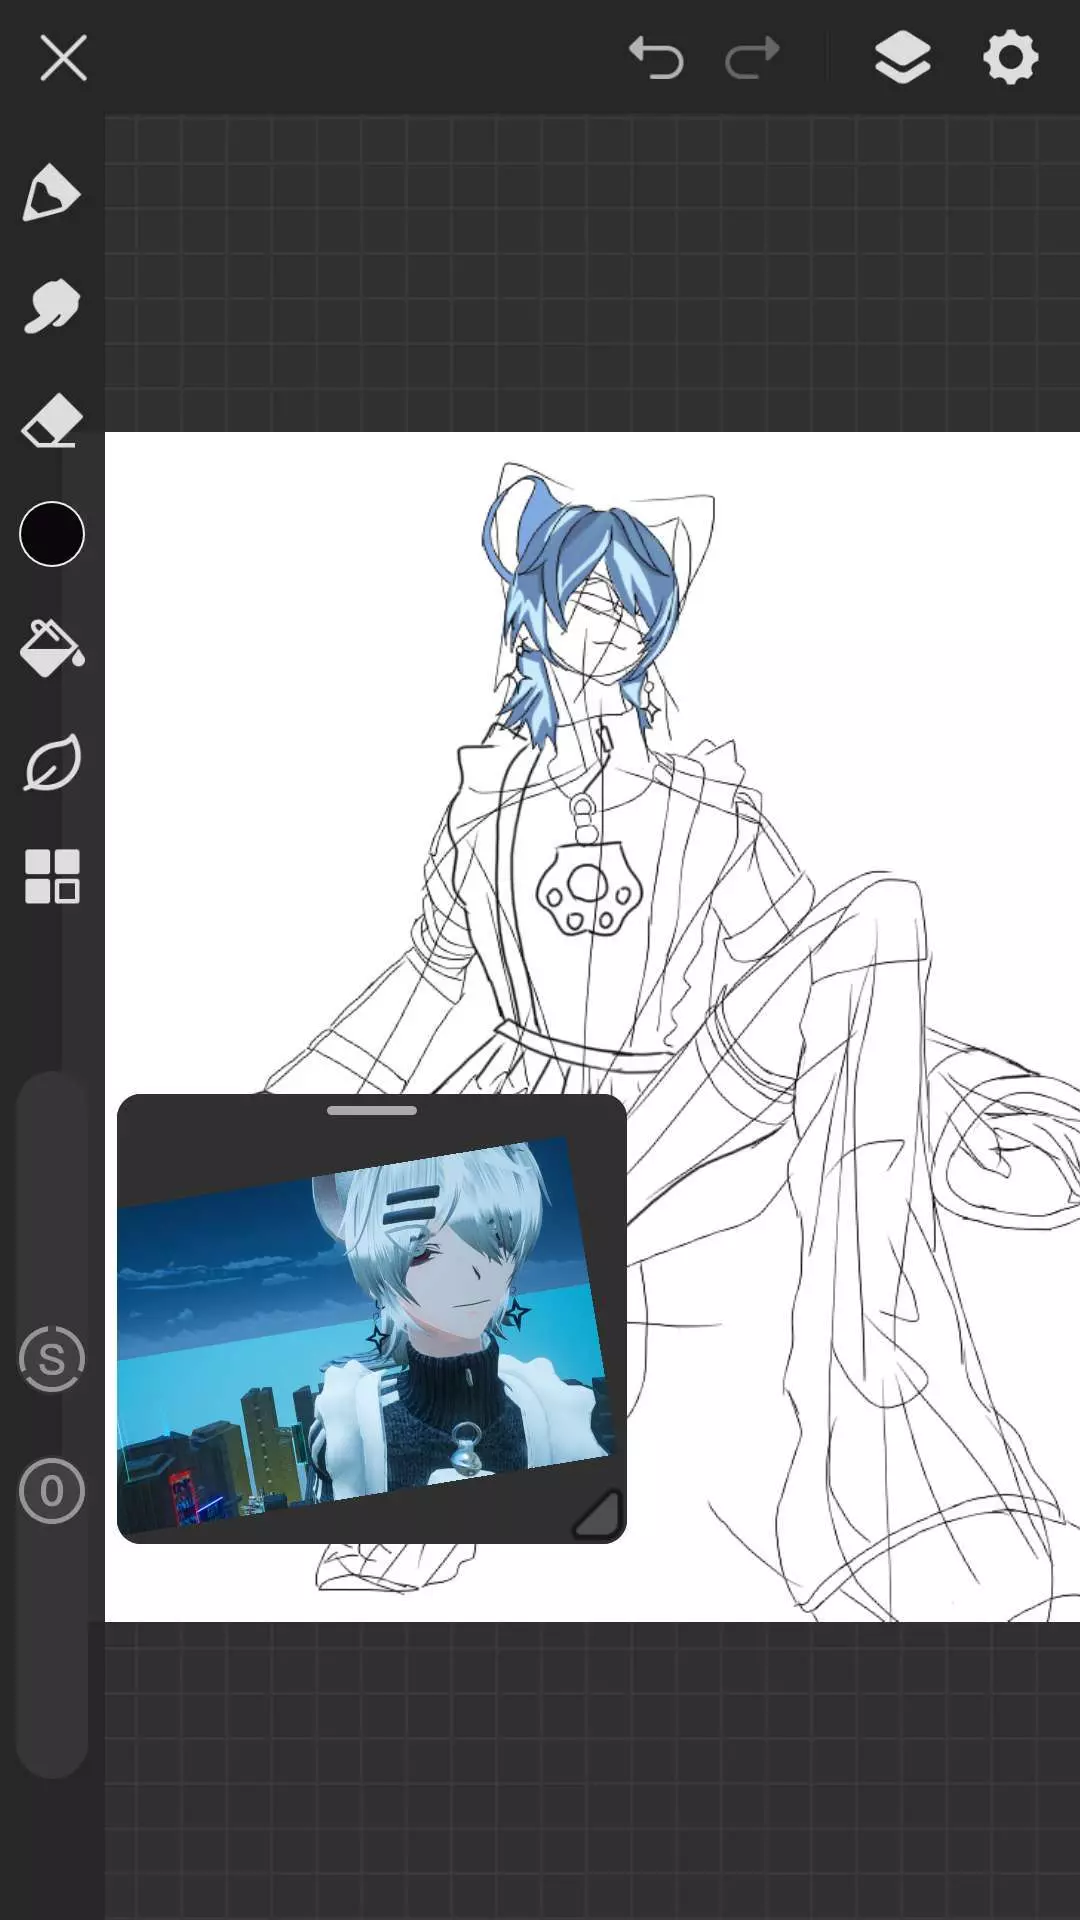Image resolution: width=1080 pixels, height=1920 pixels.
Task: Open the black color swatch
Action: 51,534
